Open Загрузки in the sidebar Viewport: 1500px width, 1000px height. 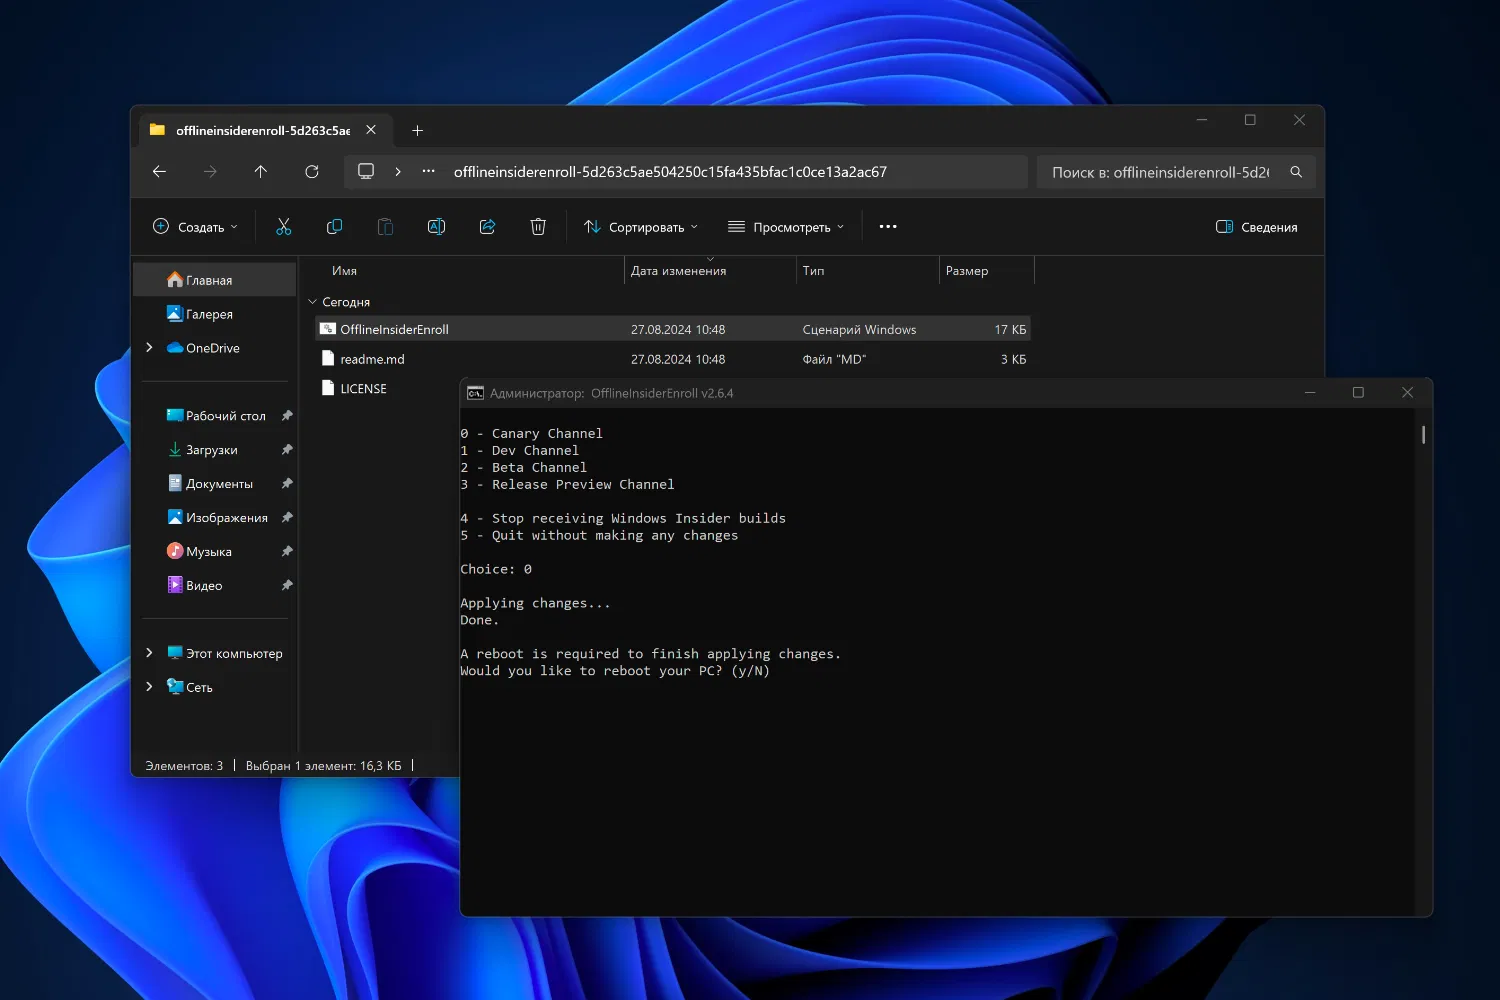coord(211,450)
